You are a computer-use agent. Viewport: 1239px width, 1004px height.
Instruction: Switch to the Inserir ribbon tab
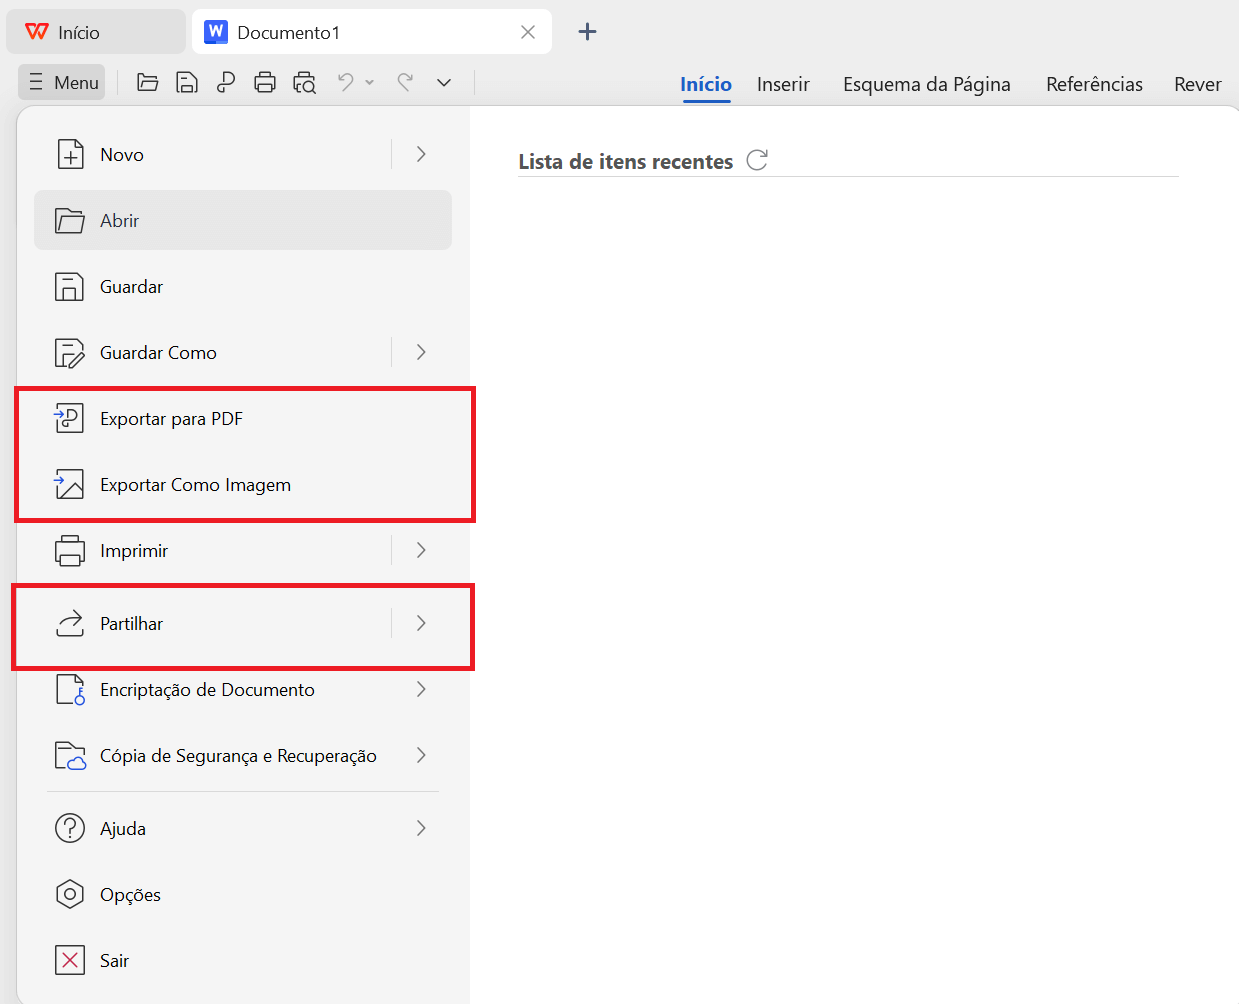[783, 84]
